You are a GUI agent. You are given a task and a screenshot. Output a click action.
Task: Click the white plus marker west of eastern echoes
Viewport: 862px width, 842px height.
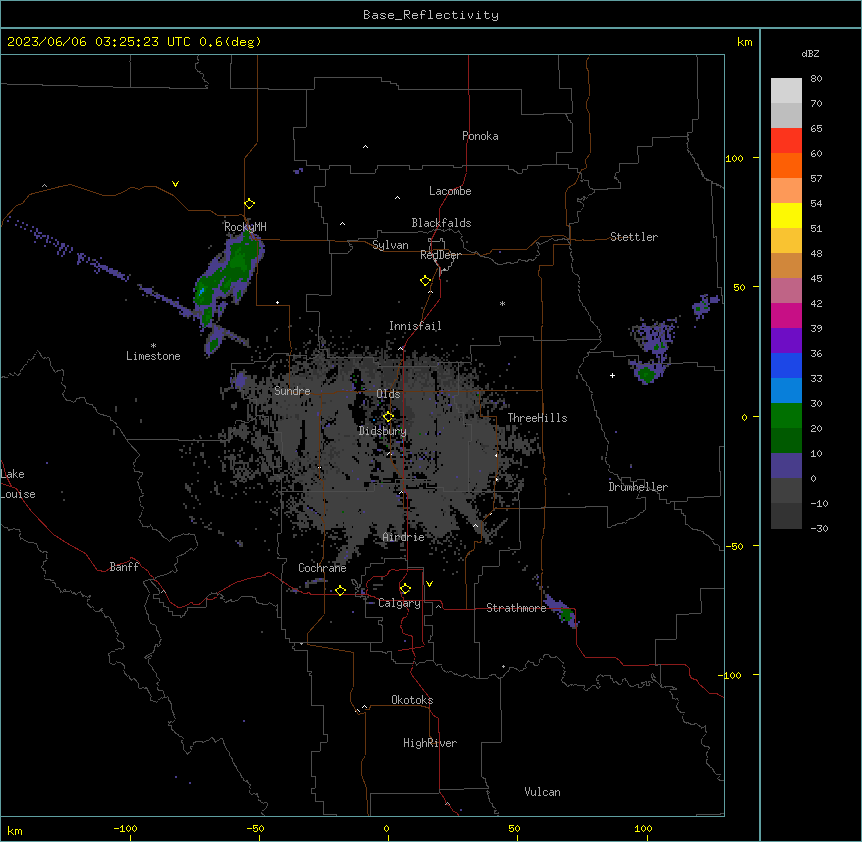tap(612, 375)
